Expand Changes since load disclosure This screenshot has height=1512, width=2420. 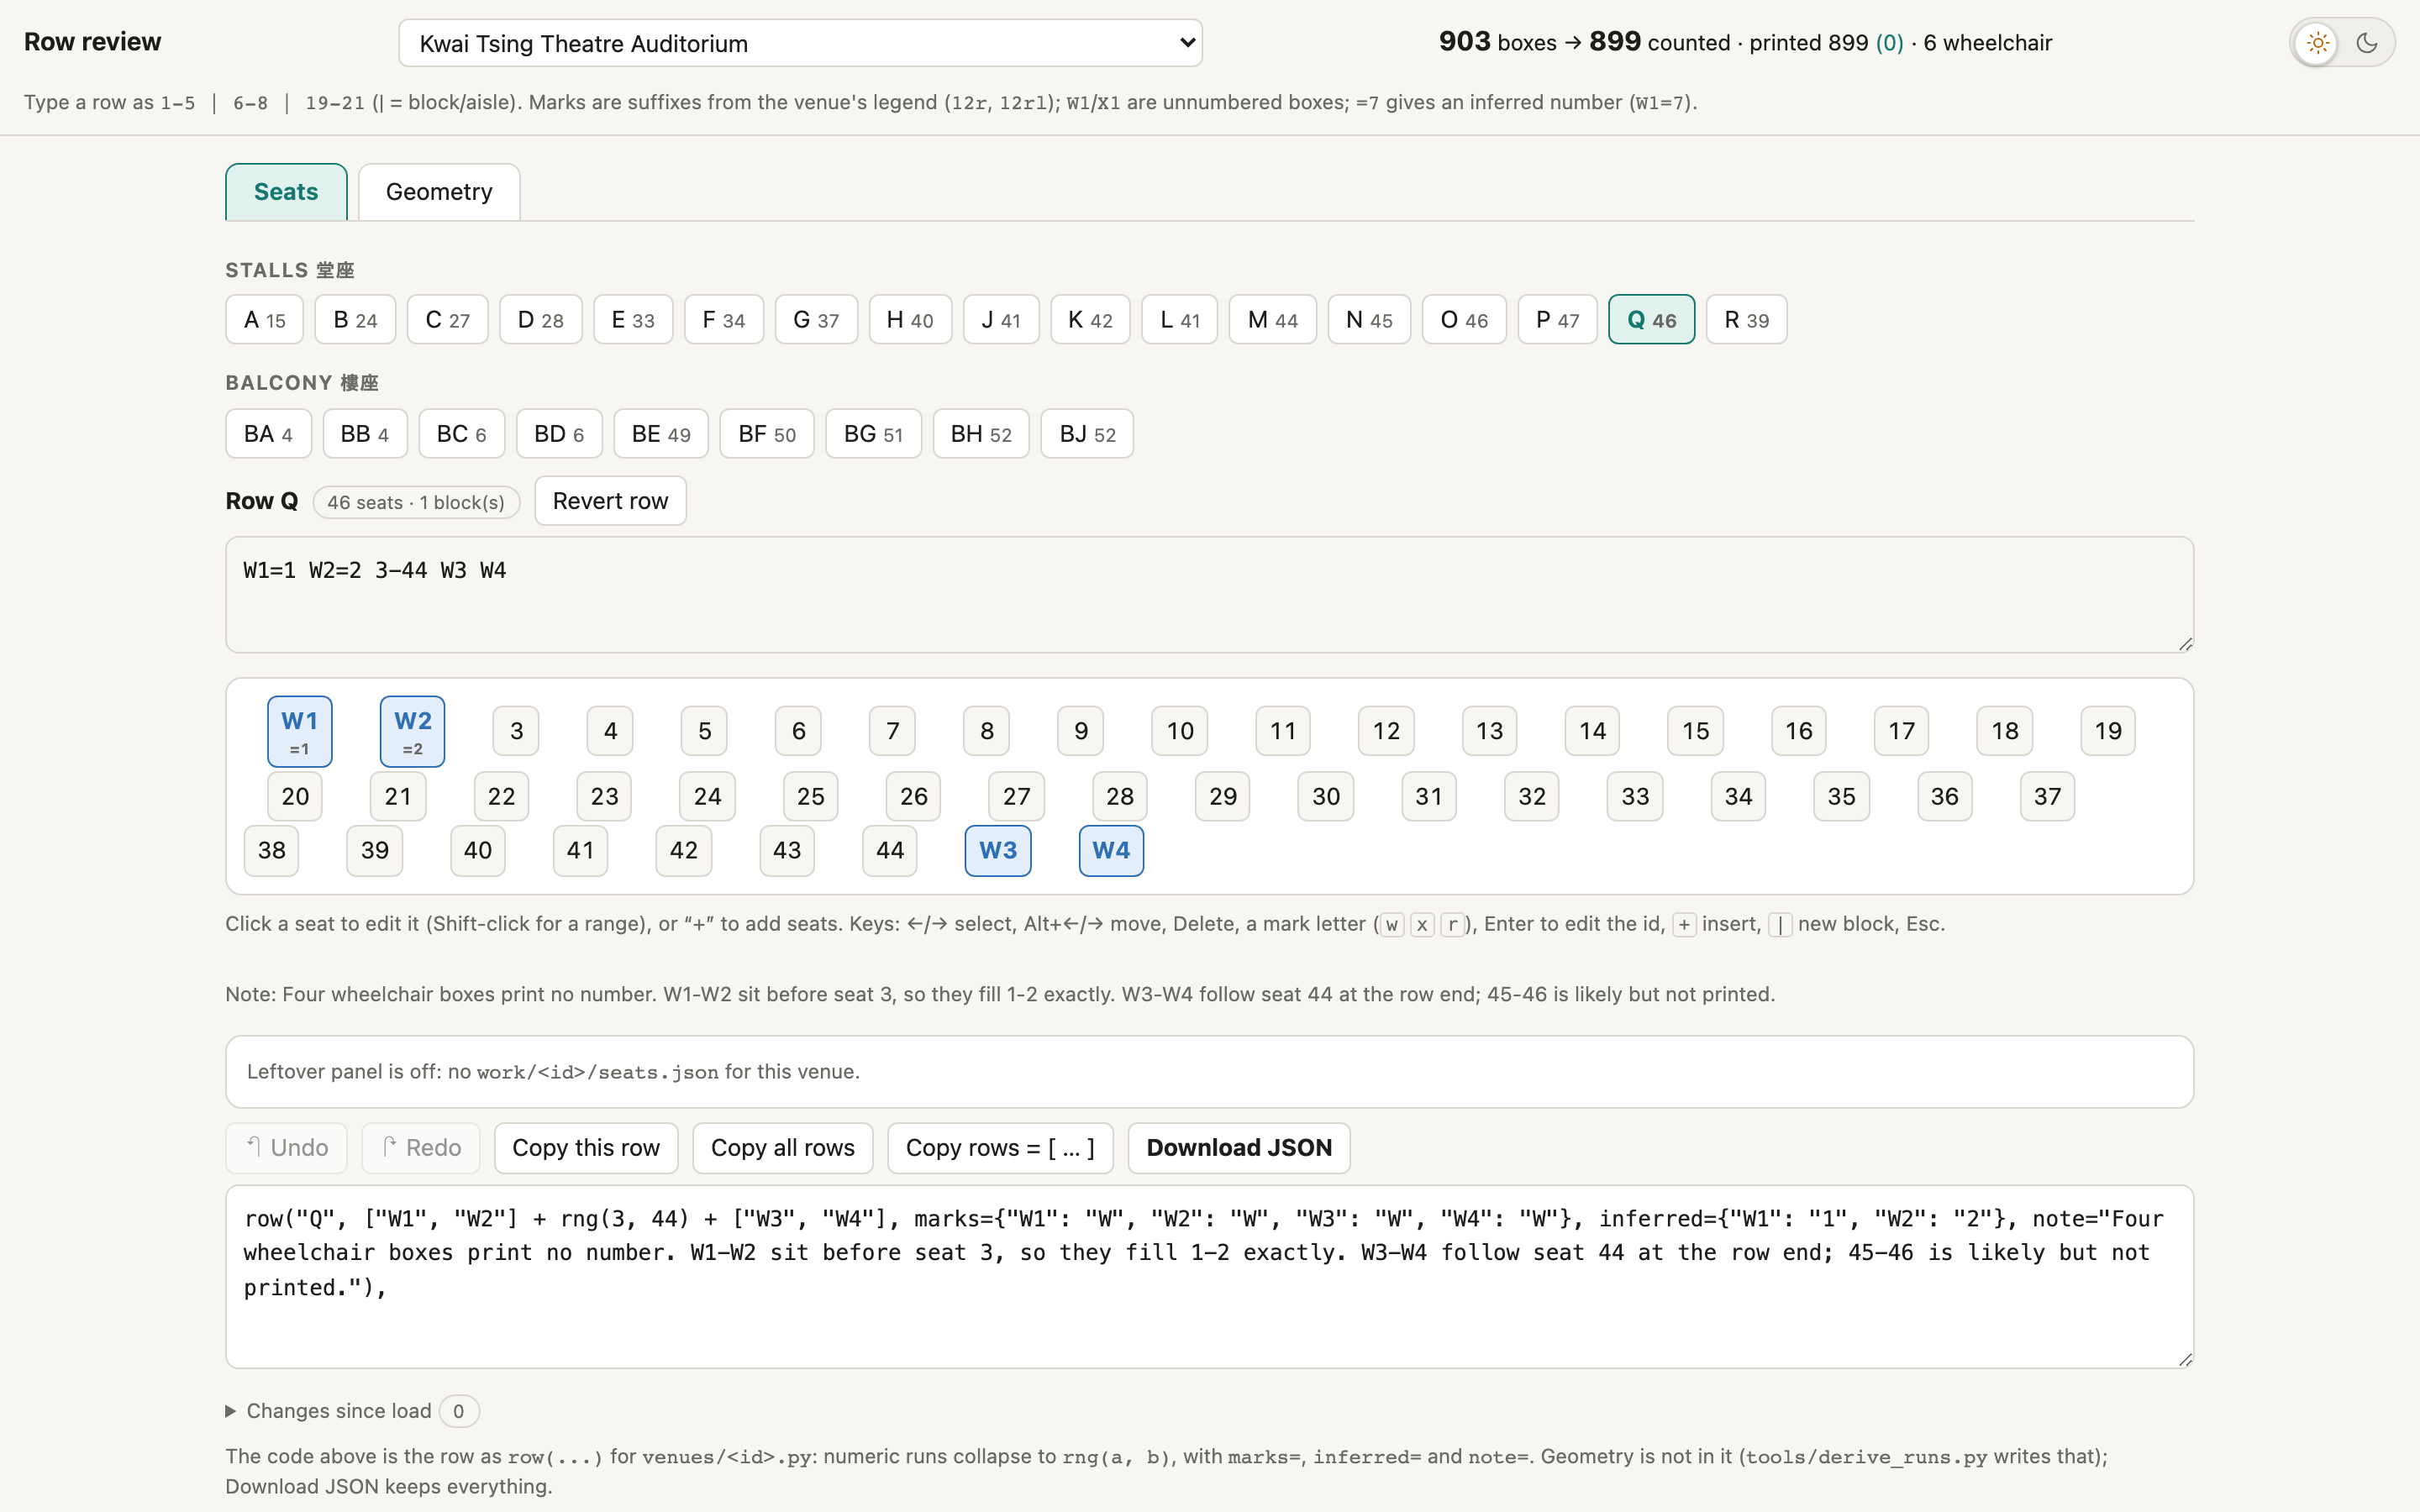(x=329, y=1411)
